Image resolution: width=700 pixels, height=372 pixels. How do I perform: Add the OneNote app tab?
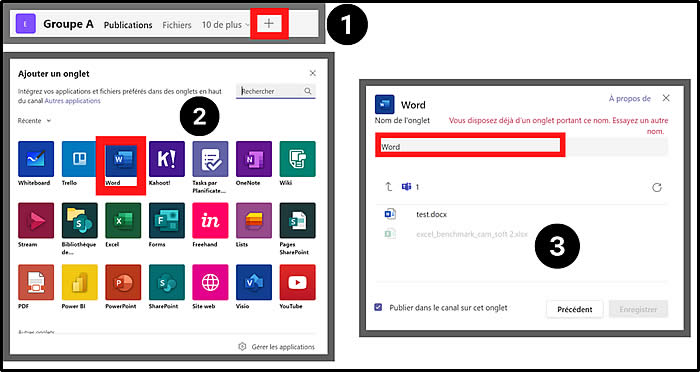pyautogui.click(x=254, y=159)
